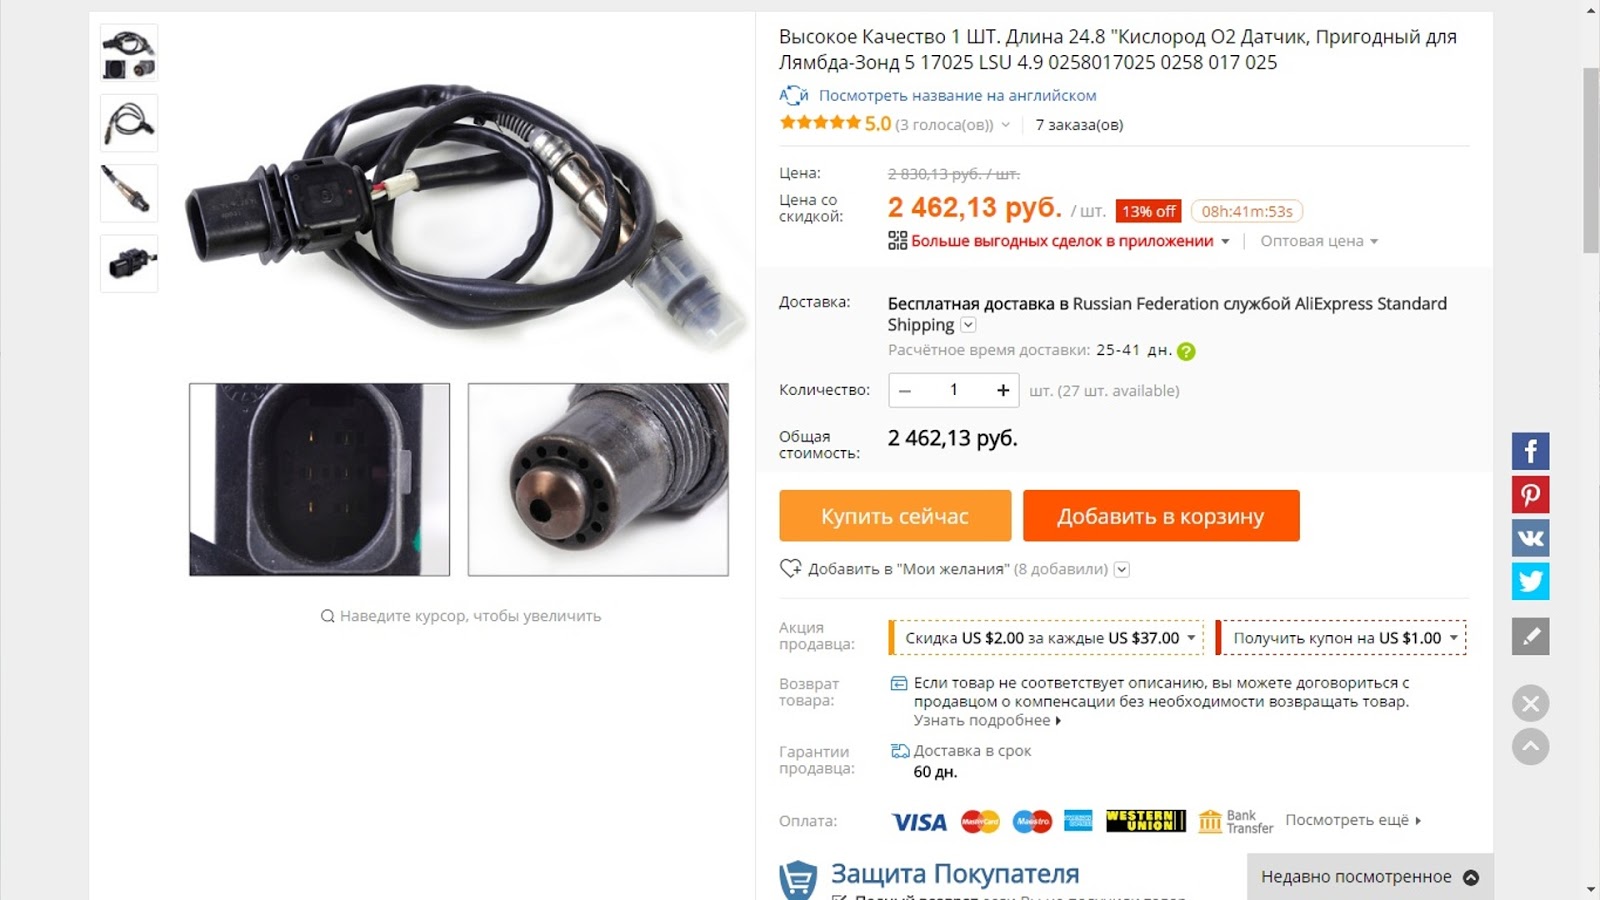This screenshot has width=1600, height=900.
Task: Share product on Facebook
Action: click(1530, 451)
